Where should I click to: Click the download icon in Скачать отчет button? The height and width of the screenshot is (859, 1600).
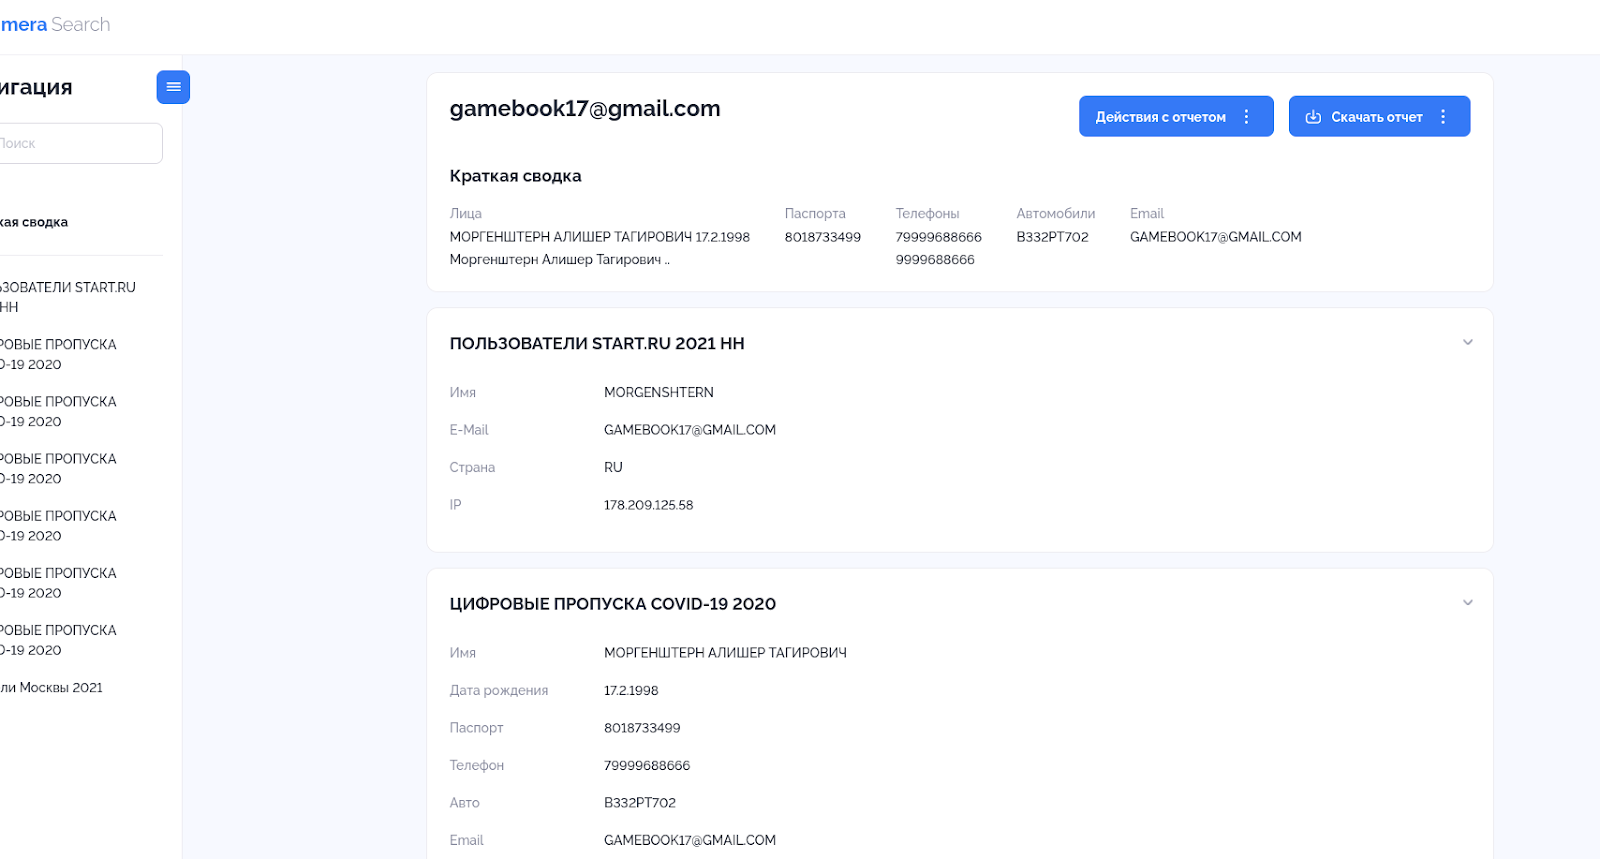point(1313,117)
